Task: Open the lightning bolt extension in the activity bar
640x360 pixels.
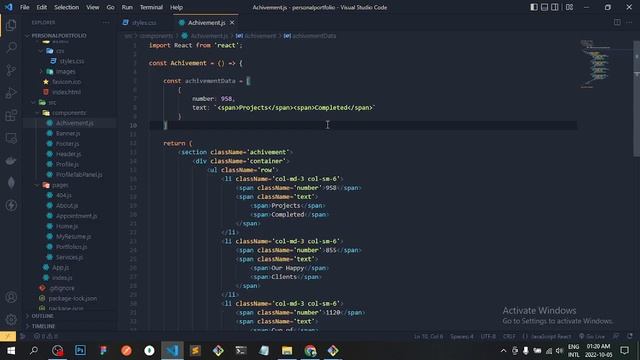Action: pos(11,205)
